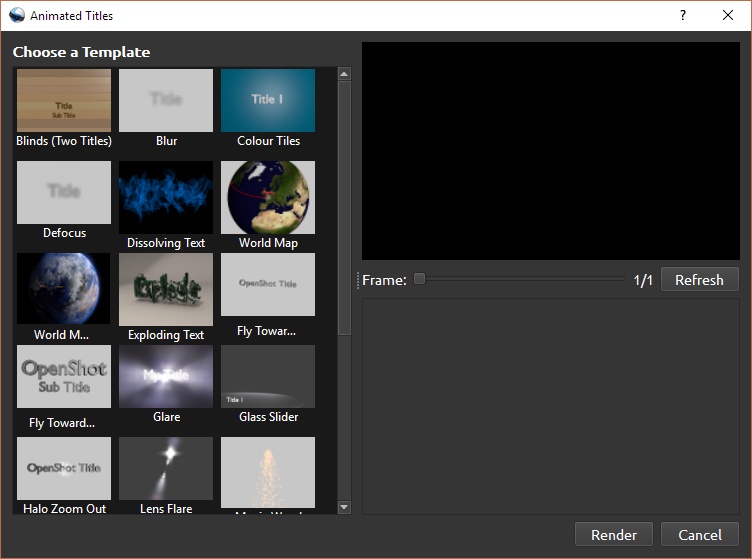Viewport: 752px width, 559px height.
Task: Click the 'Defocus' label text
Action: [65, 233]
